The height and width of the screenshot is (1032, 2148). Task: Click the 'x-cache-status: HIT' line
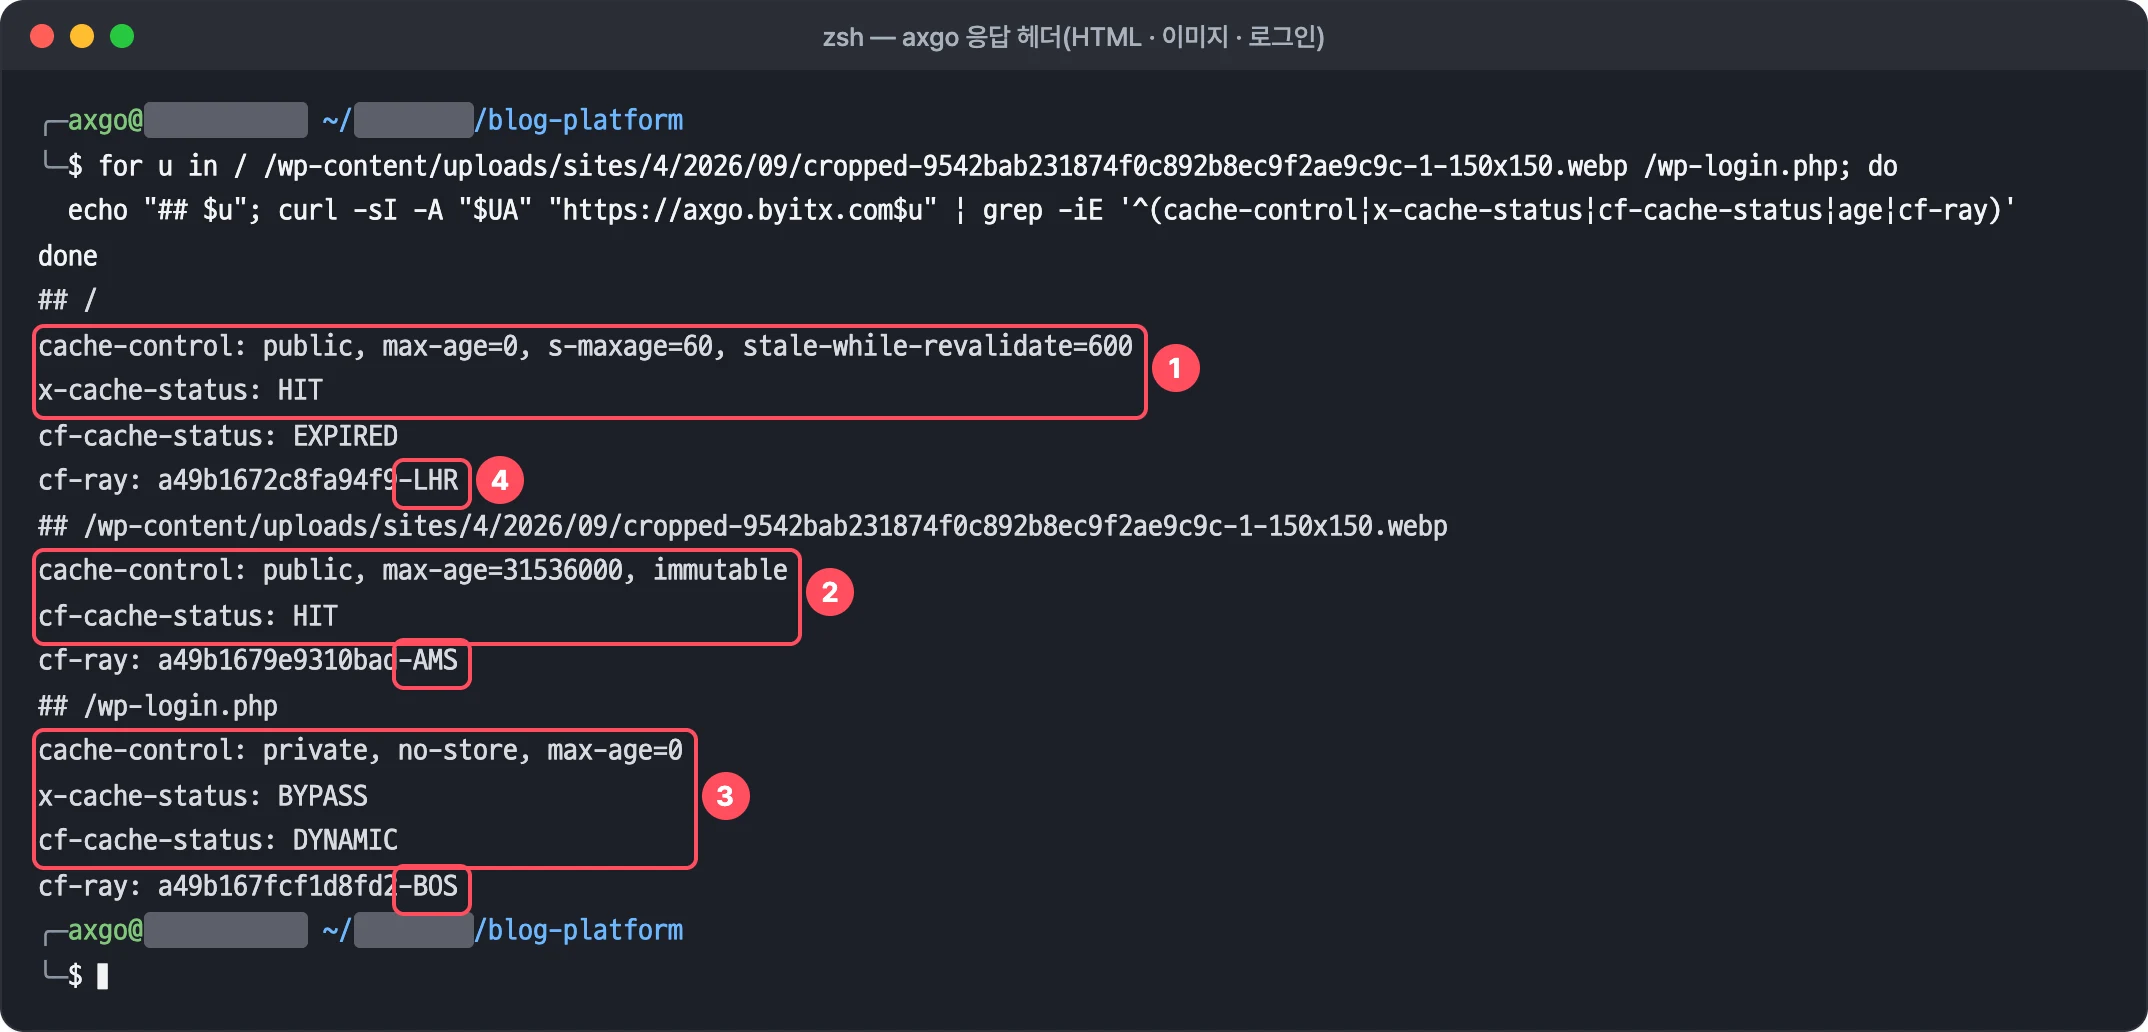click(x=180, y=390)
